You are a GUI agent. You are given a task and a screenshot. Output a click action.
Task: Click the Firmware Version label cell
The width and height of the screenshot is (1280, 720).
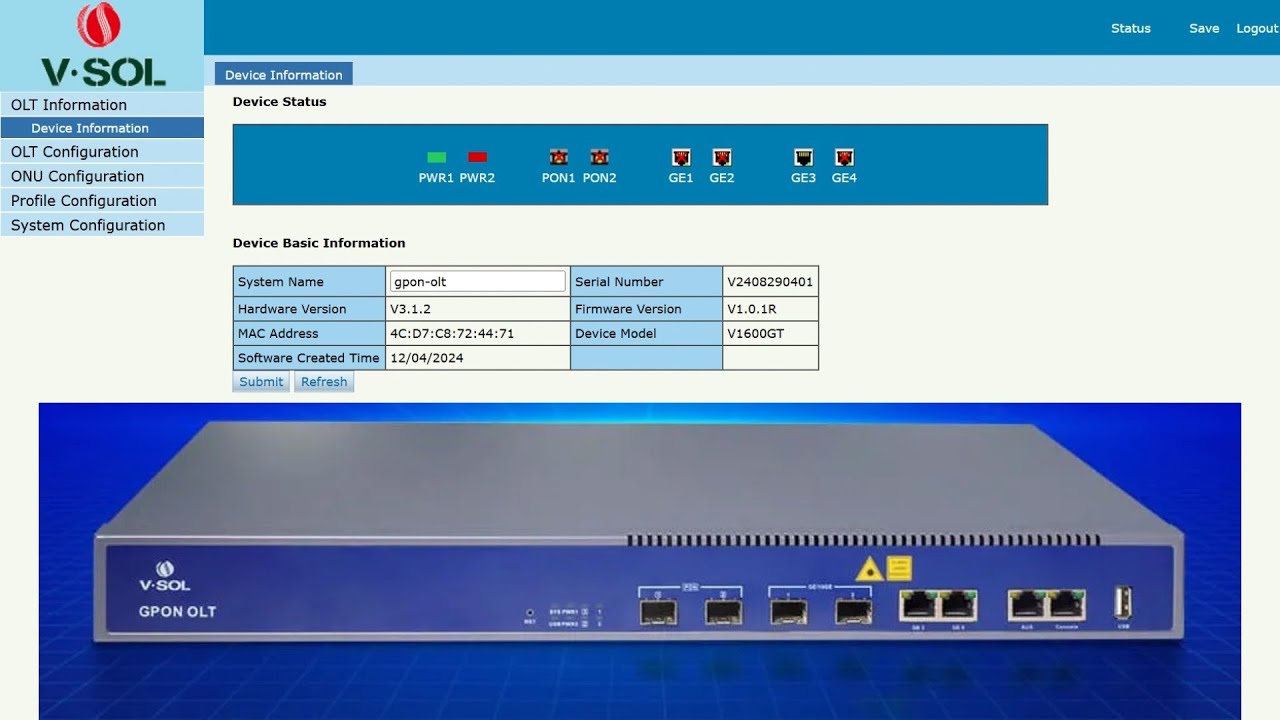click(x=646, y=309)
